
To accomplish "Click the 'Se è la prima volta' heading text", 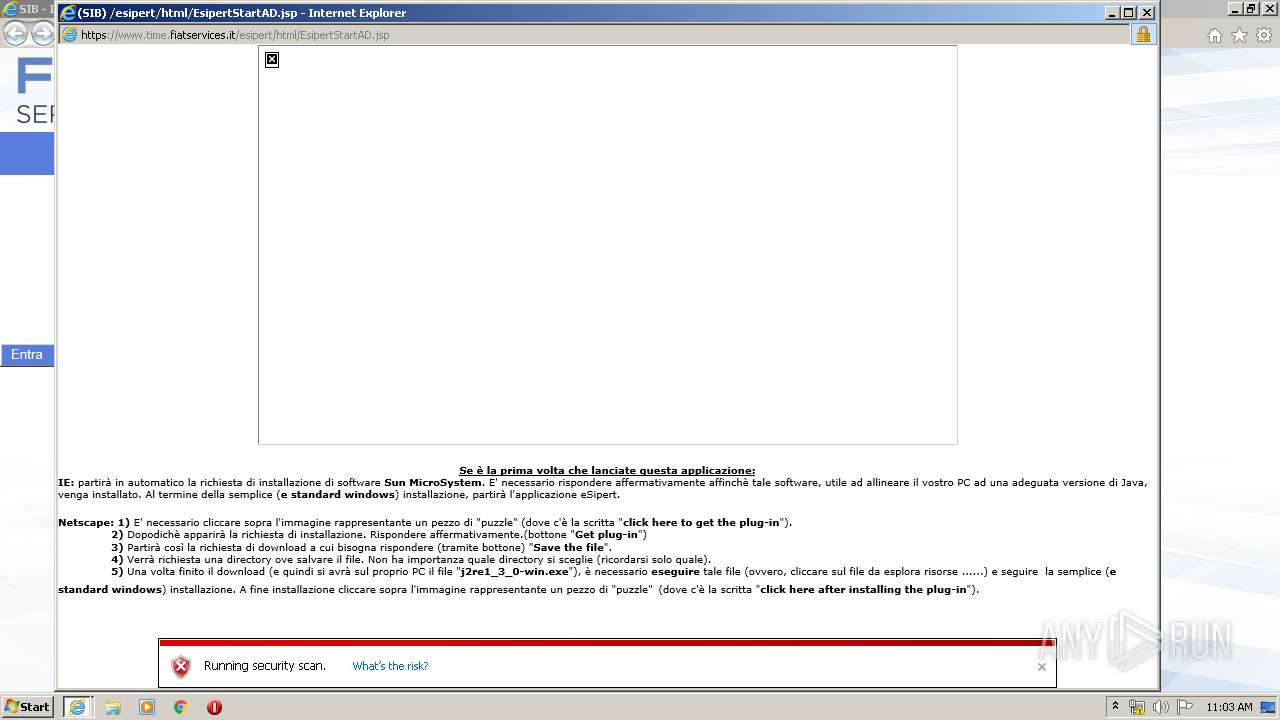I will tap(607, 470).
